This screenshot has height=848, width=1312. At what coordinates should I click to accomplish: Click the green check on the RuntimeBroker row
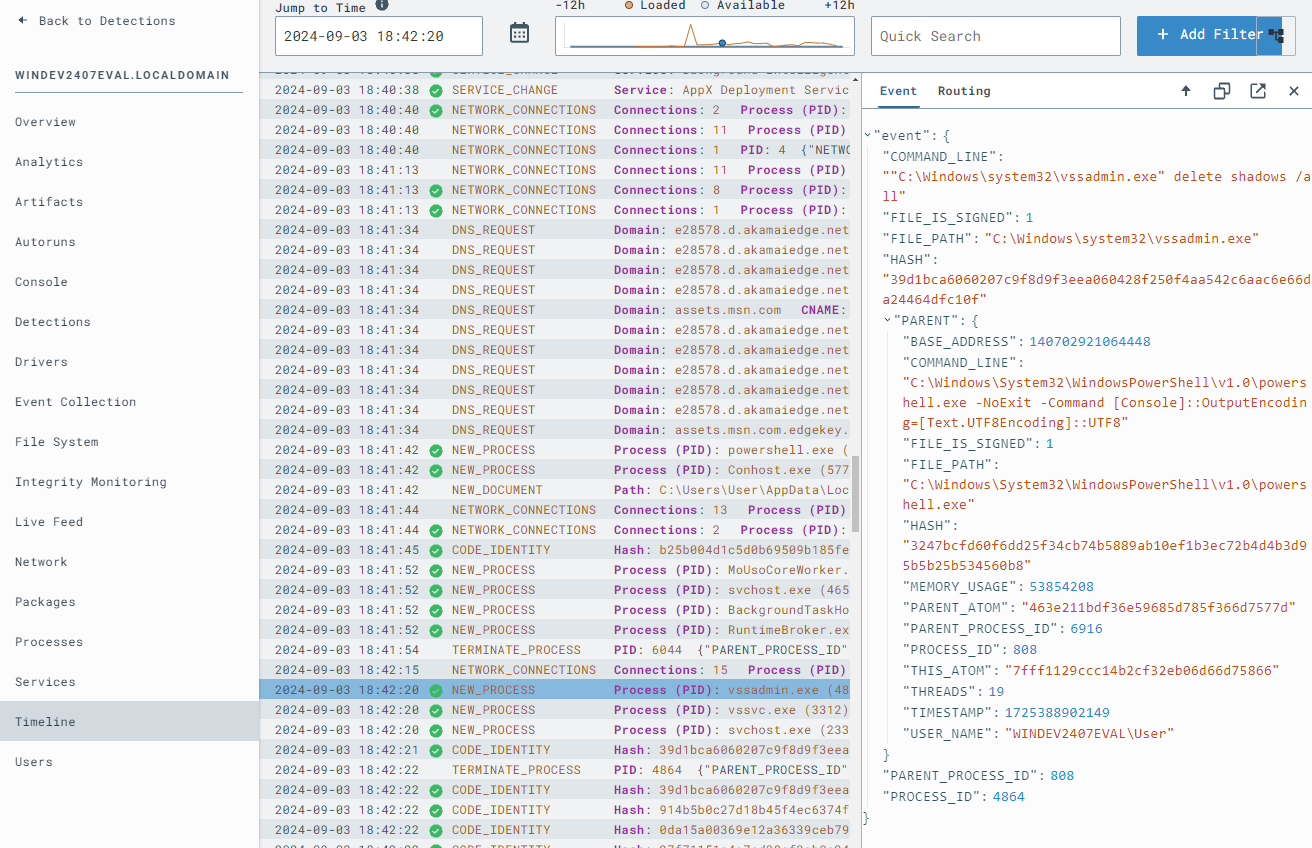tap(435, 630)
